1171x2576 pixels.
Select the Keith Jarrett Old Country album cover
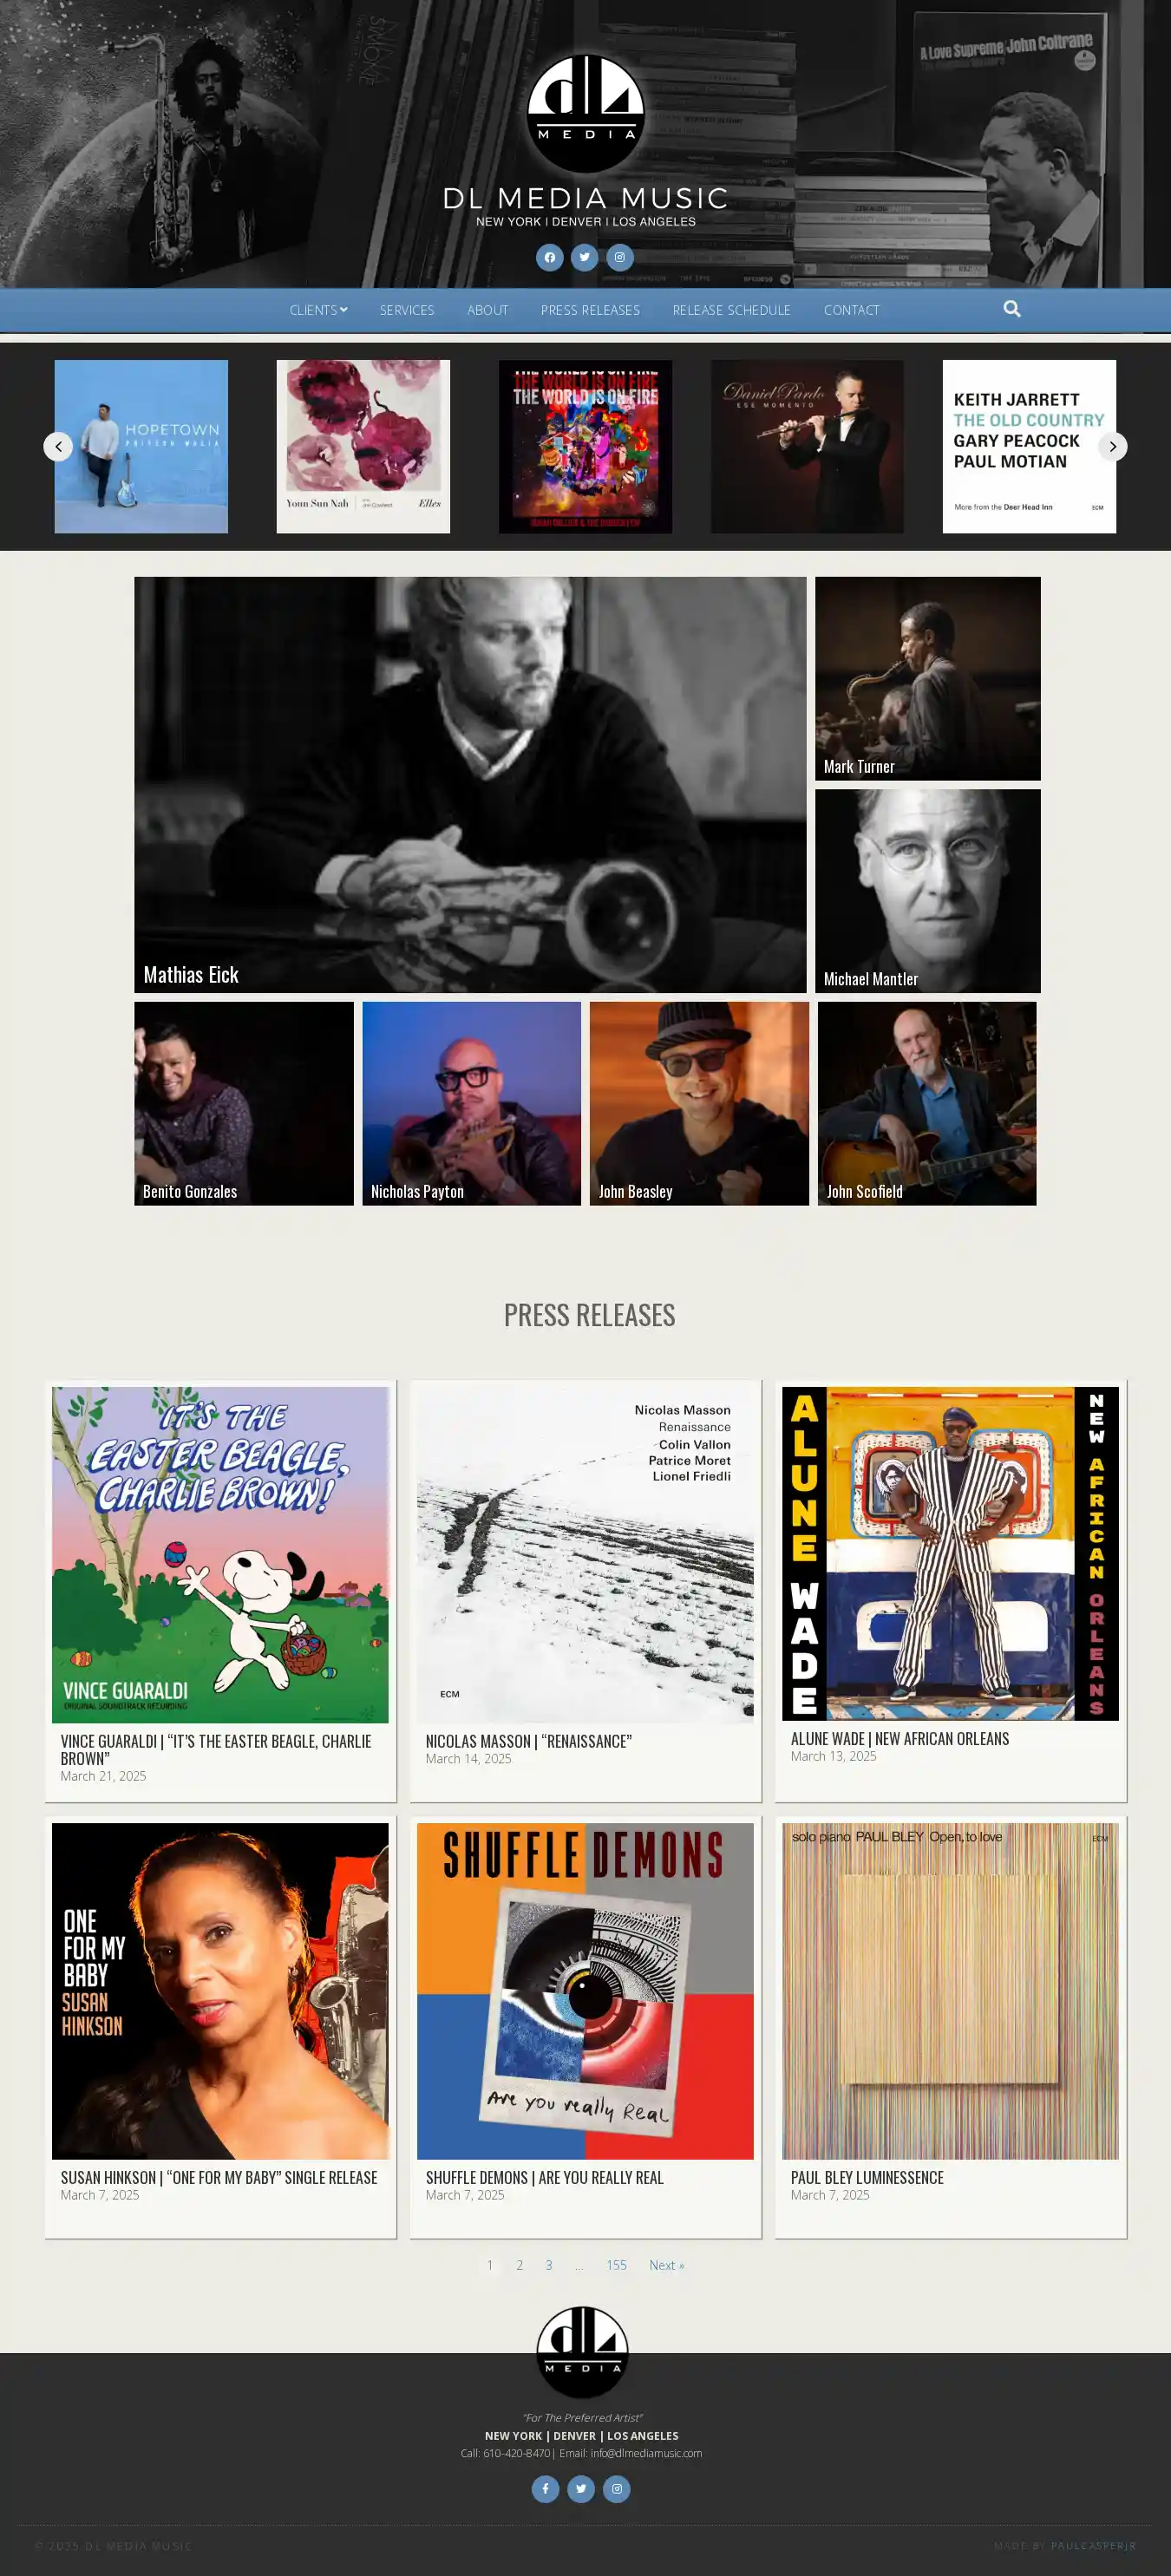click(x=1029, y=446)
